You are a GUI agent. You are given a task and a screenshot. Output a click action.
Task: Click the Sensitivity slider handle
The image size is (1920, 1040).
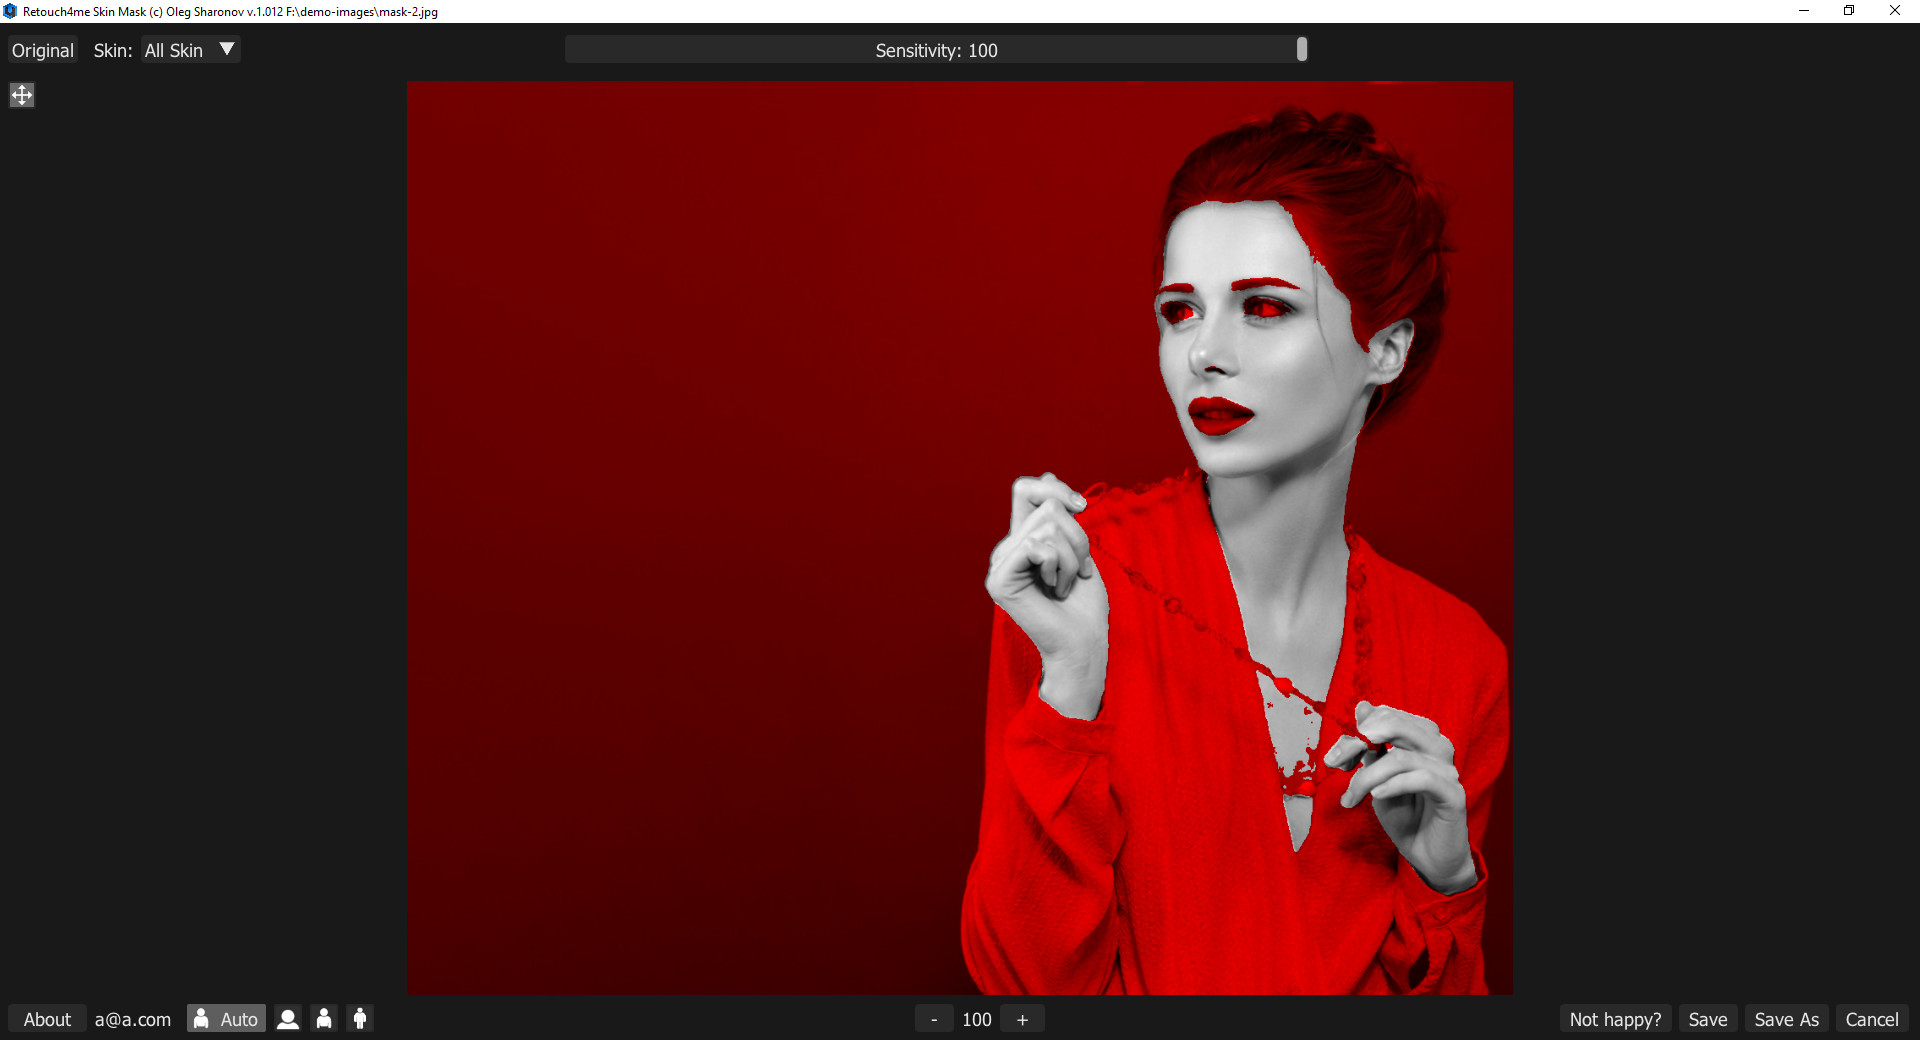[1301, 49]
